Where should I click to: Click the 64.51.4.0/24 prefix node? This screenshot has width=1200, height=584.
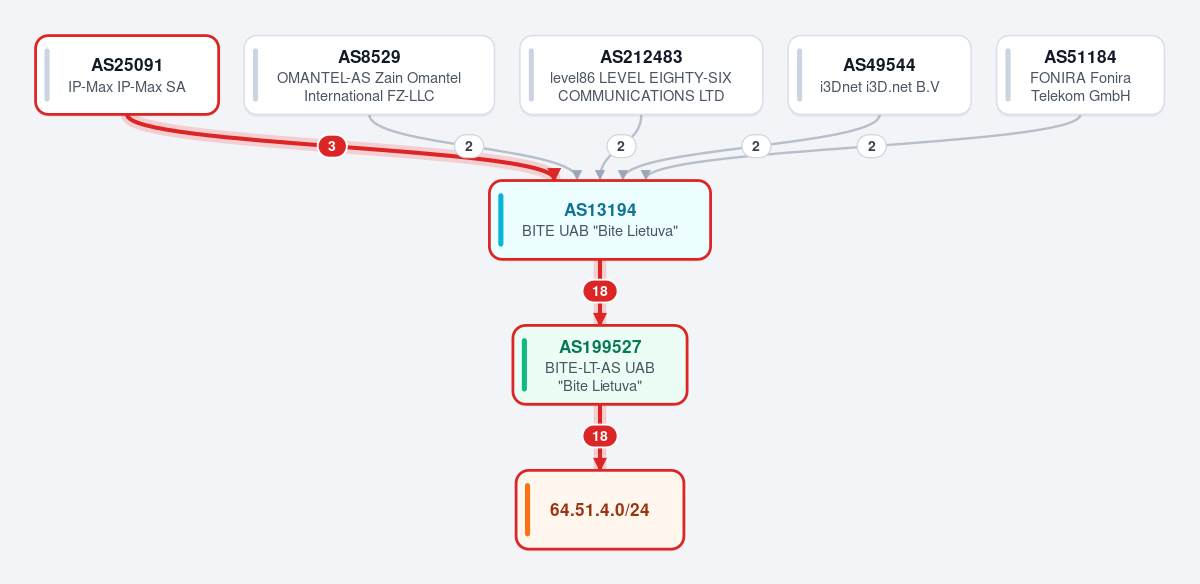600,510
